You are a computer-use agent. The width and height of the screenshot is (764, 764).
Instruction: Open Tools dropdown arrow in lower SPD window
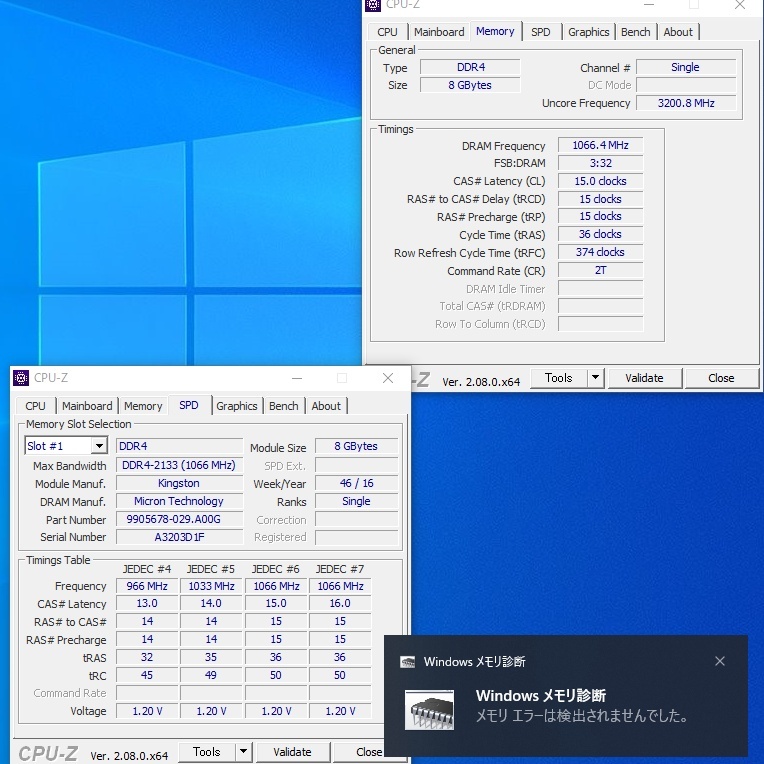pos(243,752)
